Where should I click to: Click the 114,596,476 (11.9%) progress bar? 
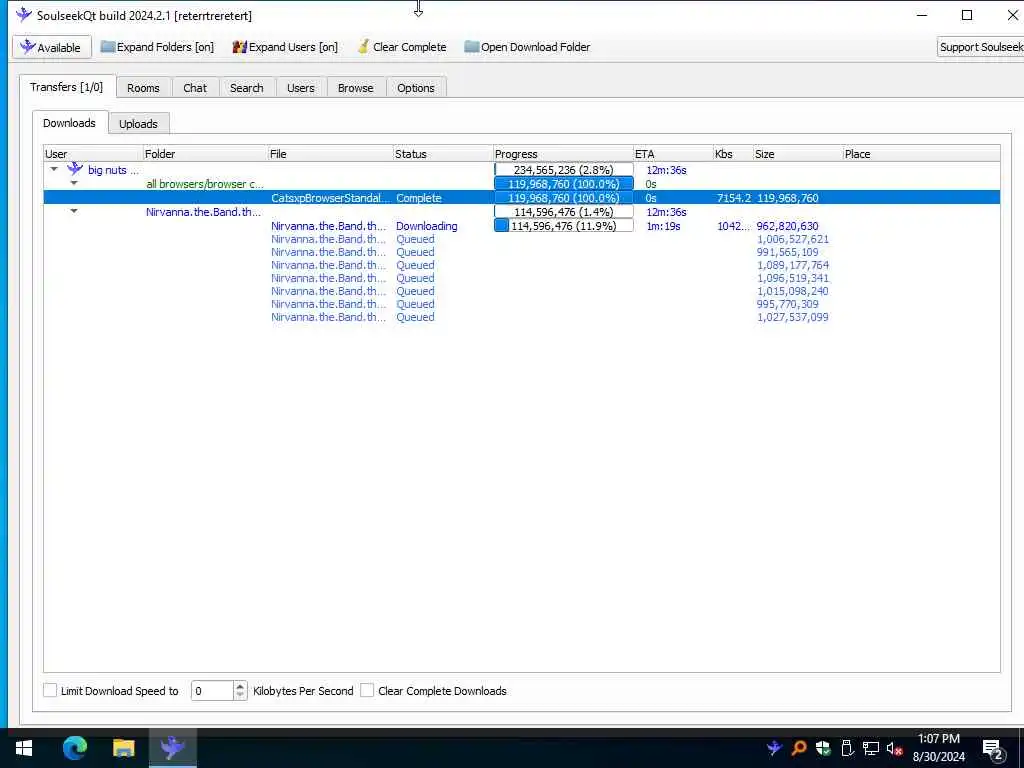[564, 226]
